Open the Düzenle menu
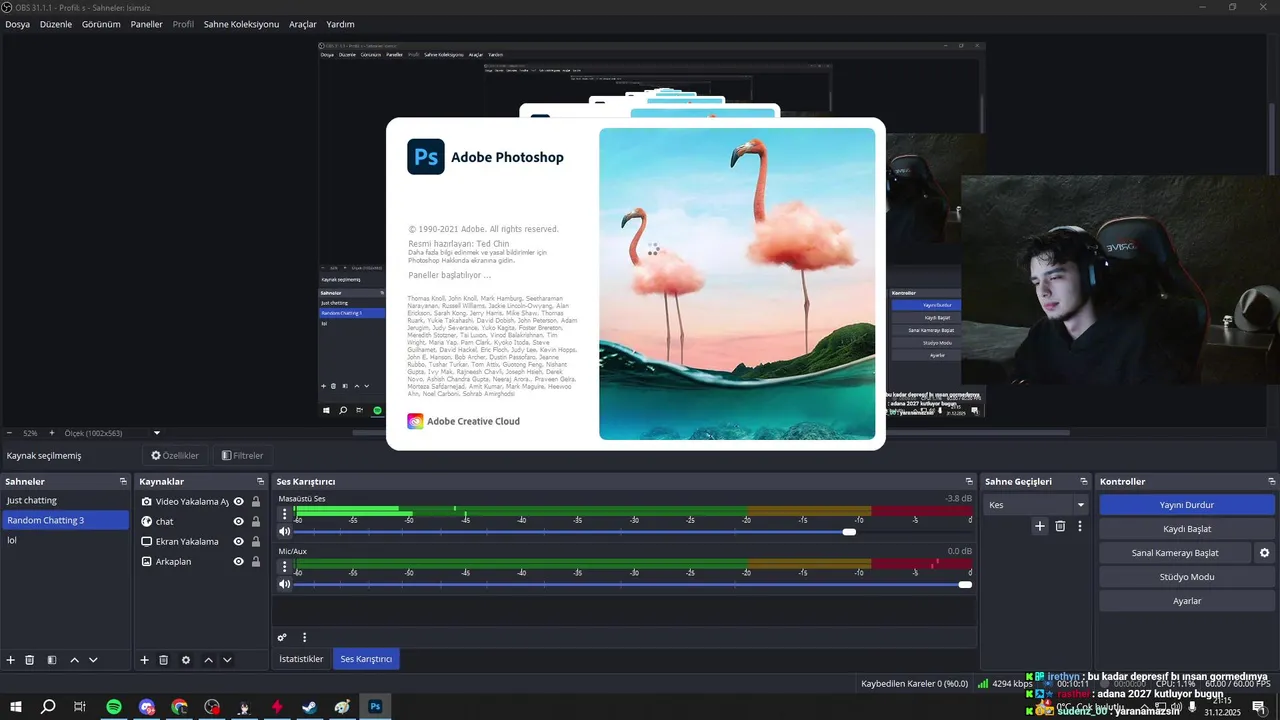Screen dimensions: 1280x720 (x=56, y=24)
